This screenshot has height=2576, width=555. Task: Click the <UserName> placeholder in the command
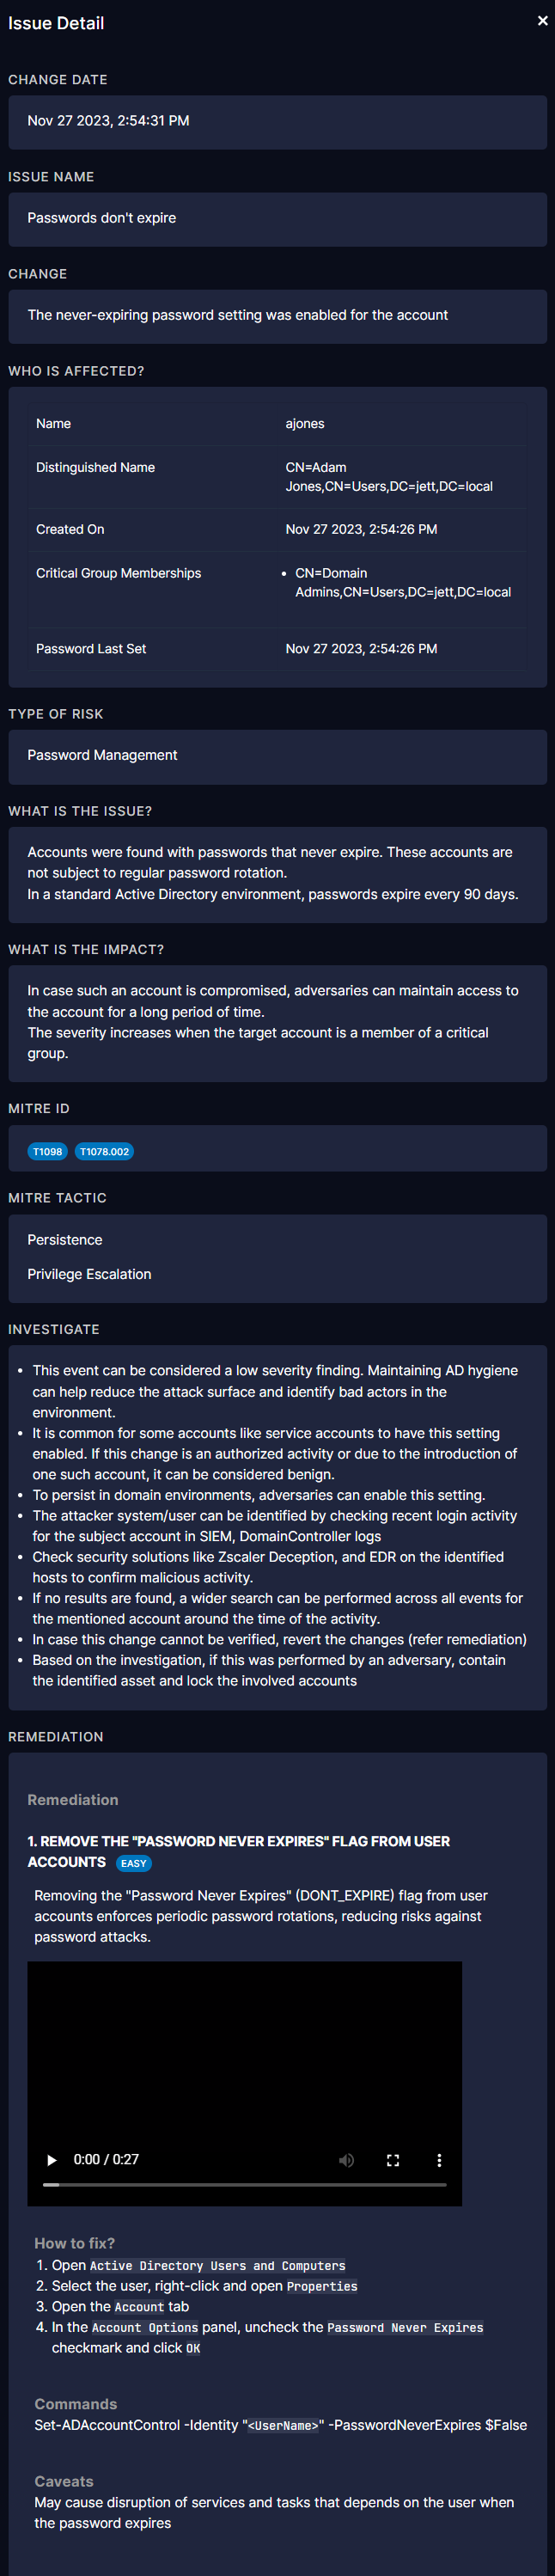pos(283,2426)
